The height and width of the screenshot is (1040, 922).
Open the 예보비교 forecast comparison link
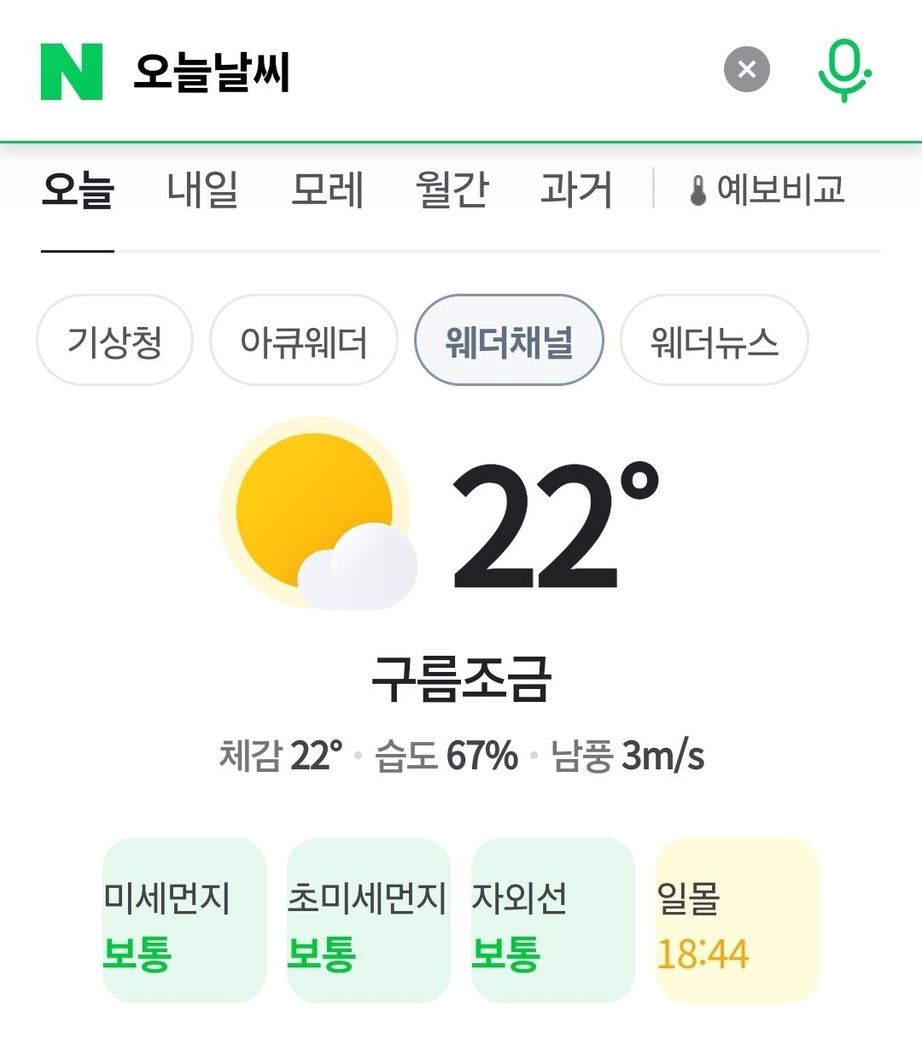click(780, 190)
